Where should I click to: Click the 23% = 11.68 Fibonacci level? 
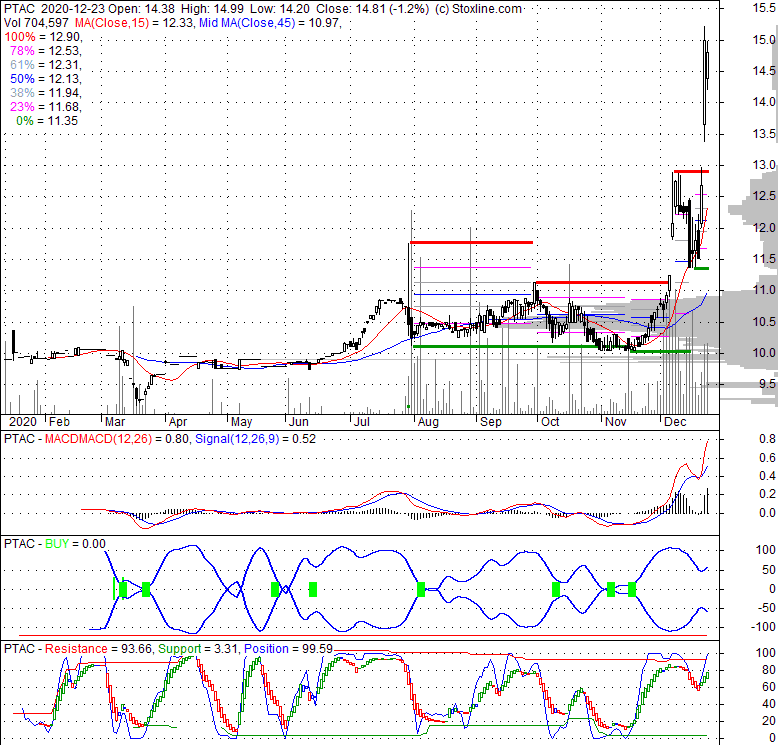(45, 106)
